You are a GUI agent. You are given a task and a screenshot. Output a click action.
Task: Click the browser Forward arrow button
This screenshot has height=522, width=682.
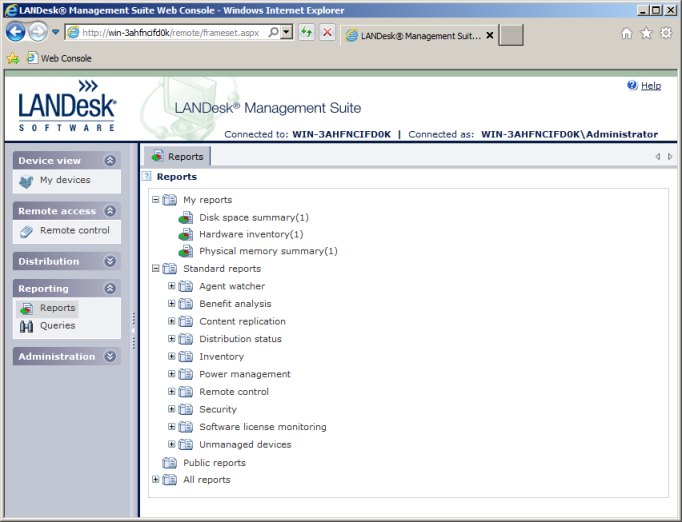pos(38,32)
